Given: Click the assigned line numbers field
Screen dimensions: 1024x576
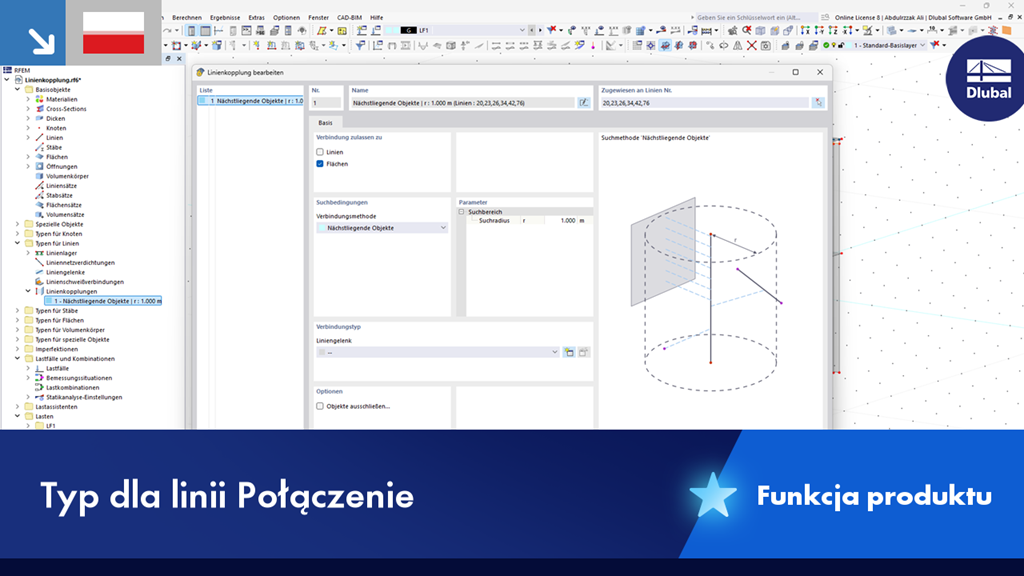Looking at the screenshot, I should pos(705,103).
